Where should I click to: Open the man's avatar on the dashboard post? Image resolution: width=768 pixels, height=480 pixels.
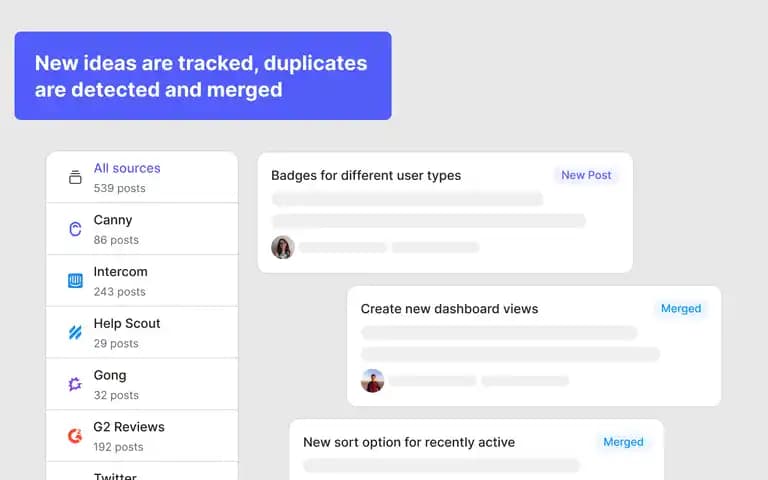[372, 381]
